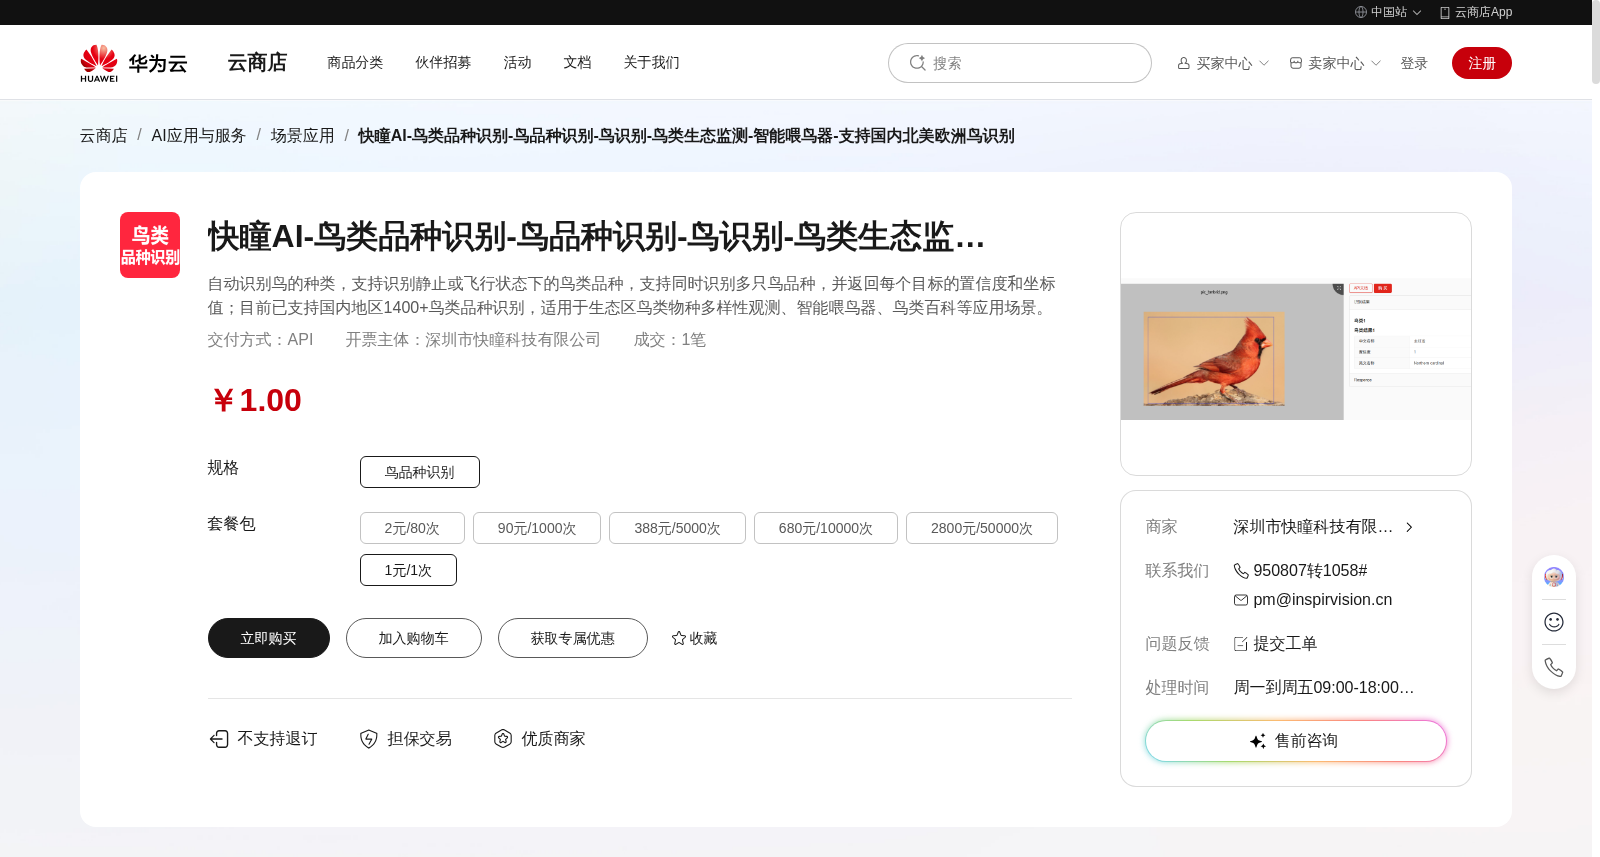
Task: Select the 388元/5000次 package
Action: [677, 528]
